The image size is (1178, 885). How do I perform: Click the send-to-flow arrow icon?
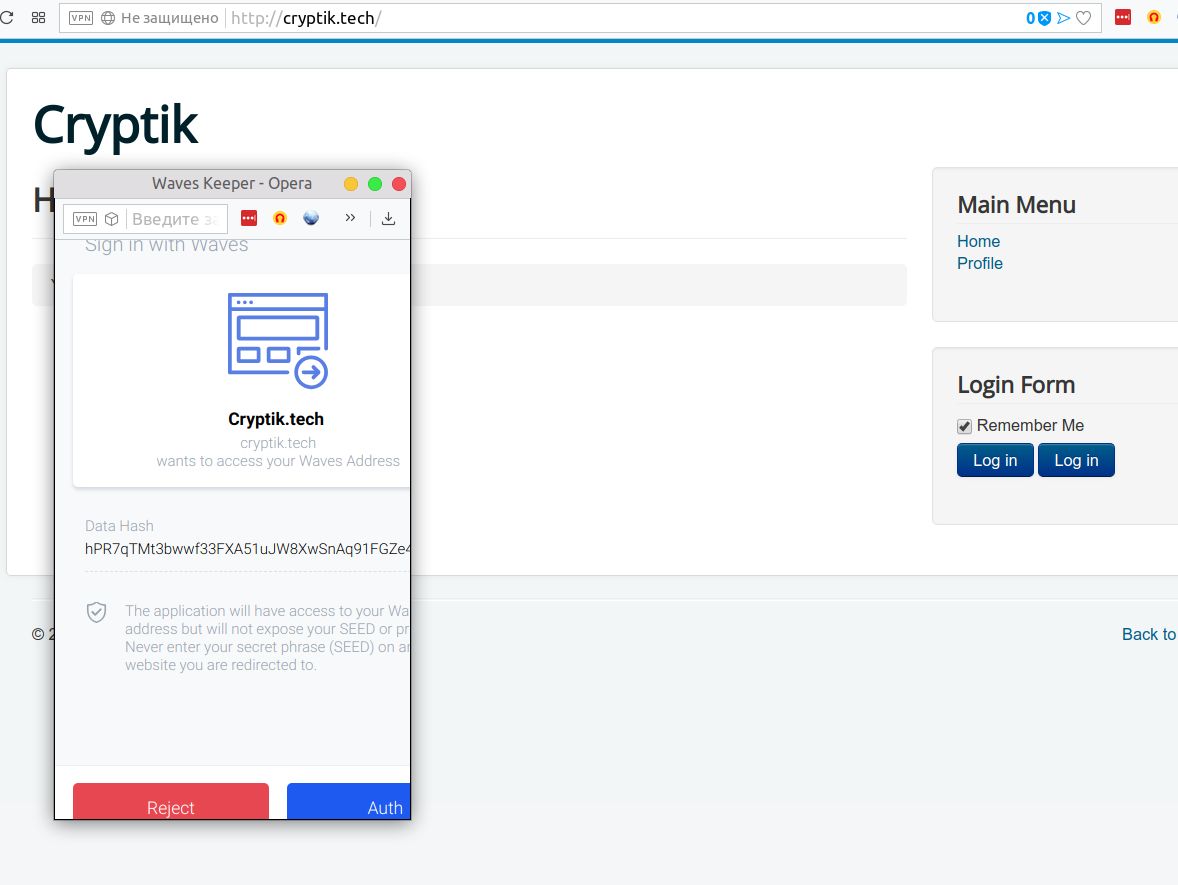click(x=1063, y=18)
